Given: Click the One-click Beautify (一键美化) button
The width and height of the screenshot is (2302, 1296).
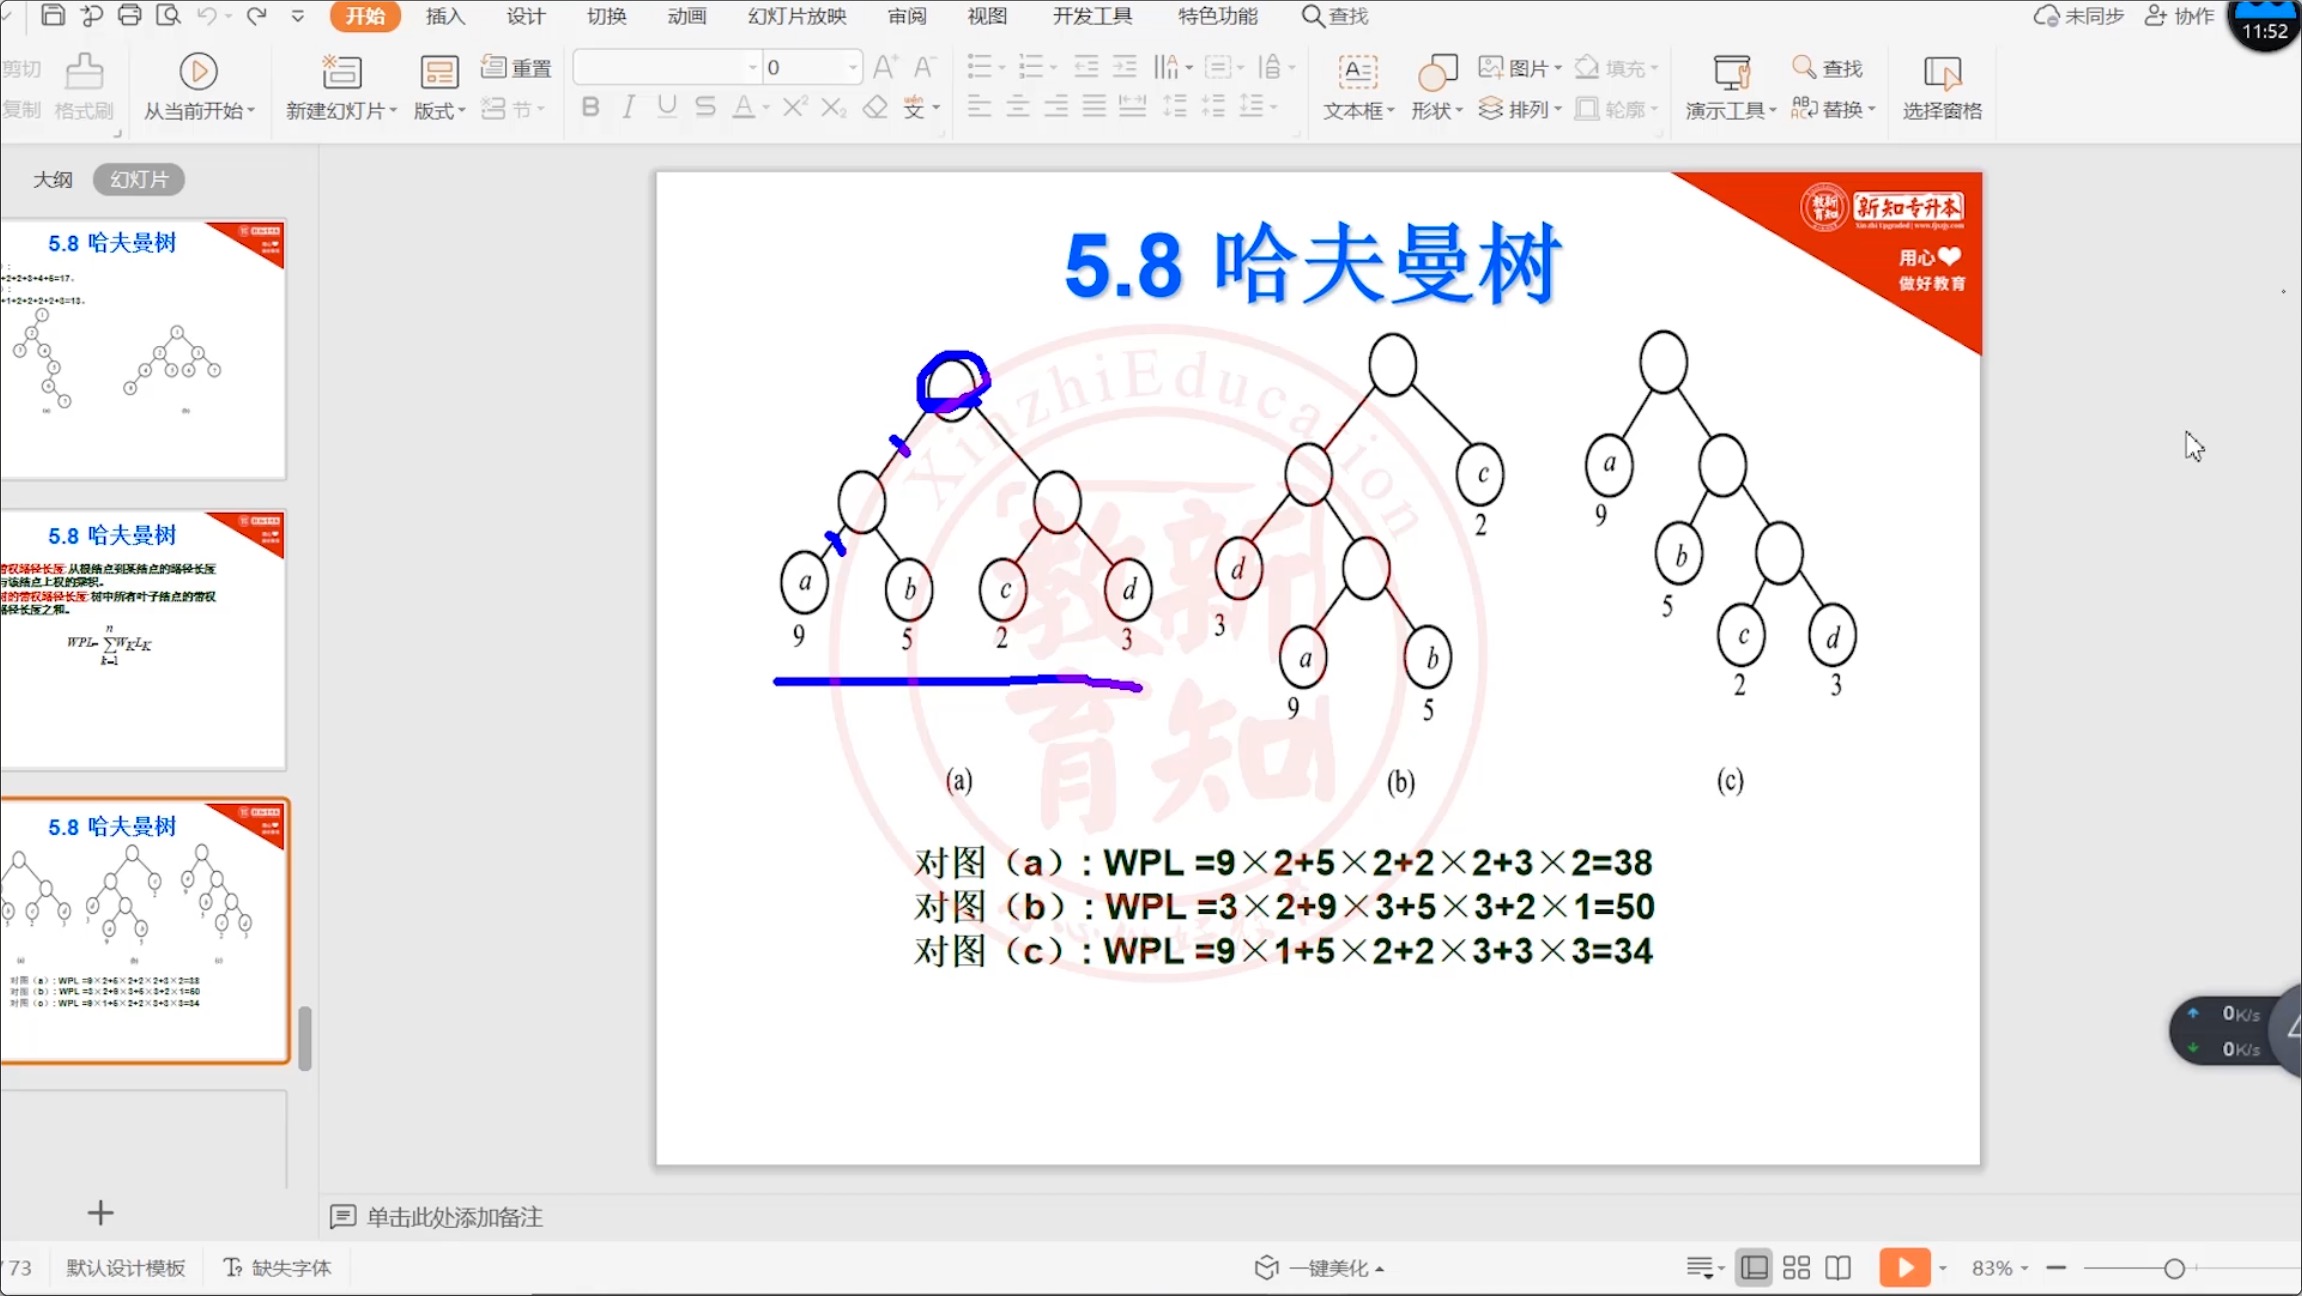Looking at the screenshot, I should (1320, 1268).
